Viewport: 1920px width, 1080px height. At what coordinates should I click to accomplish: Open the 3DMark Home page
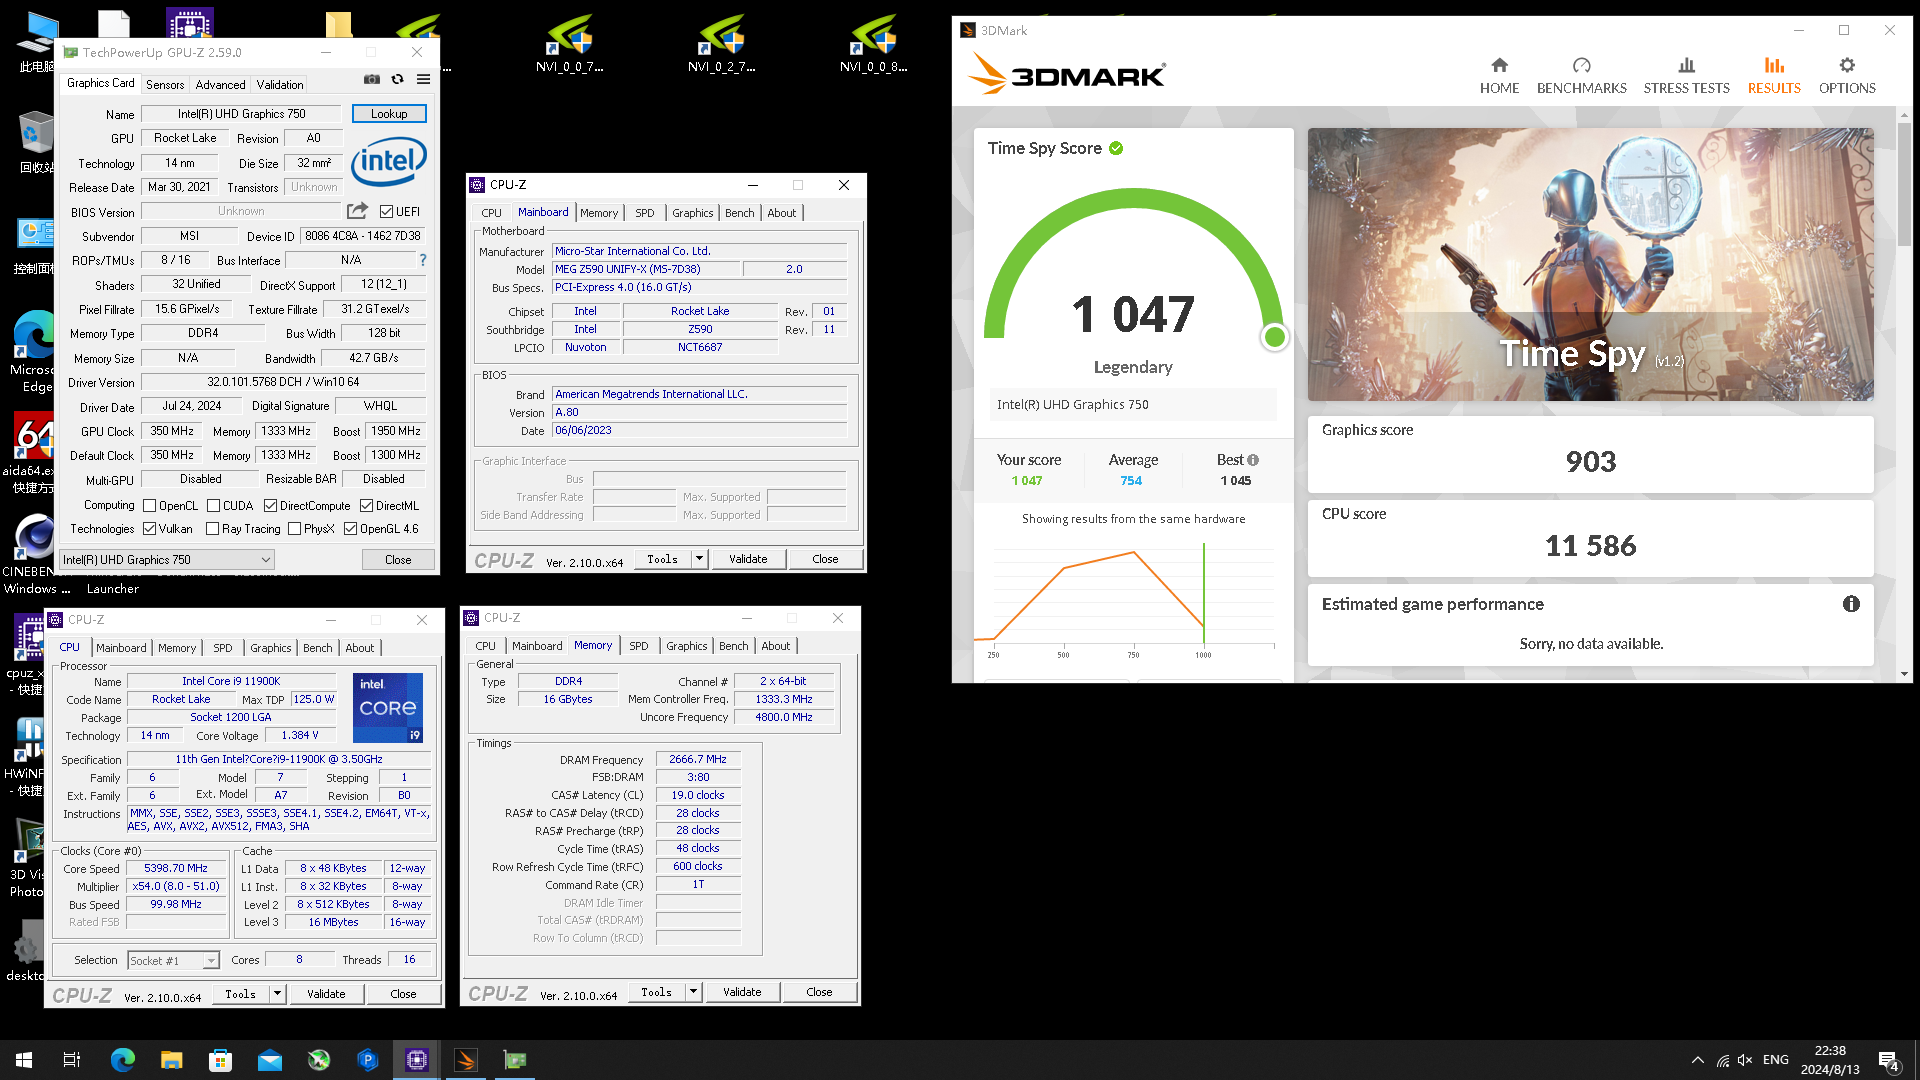(1499, 76)
